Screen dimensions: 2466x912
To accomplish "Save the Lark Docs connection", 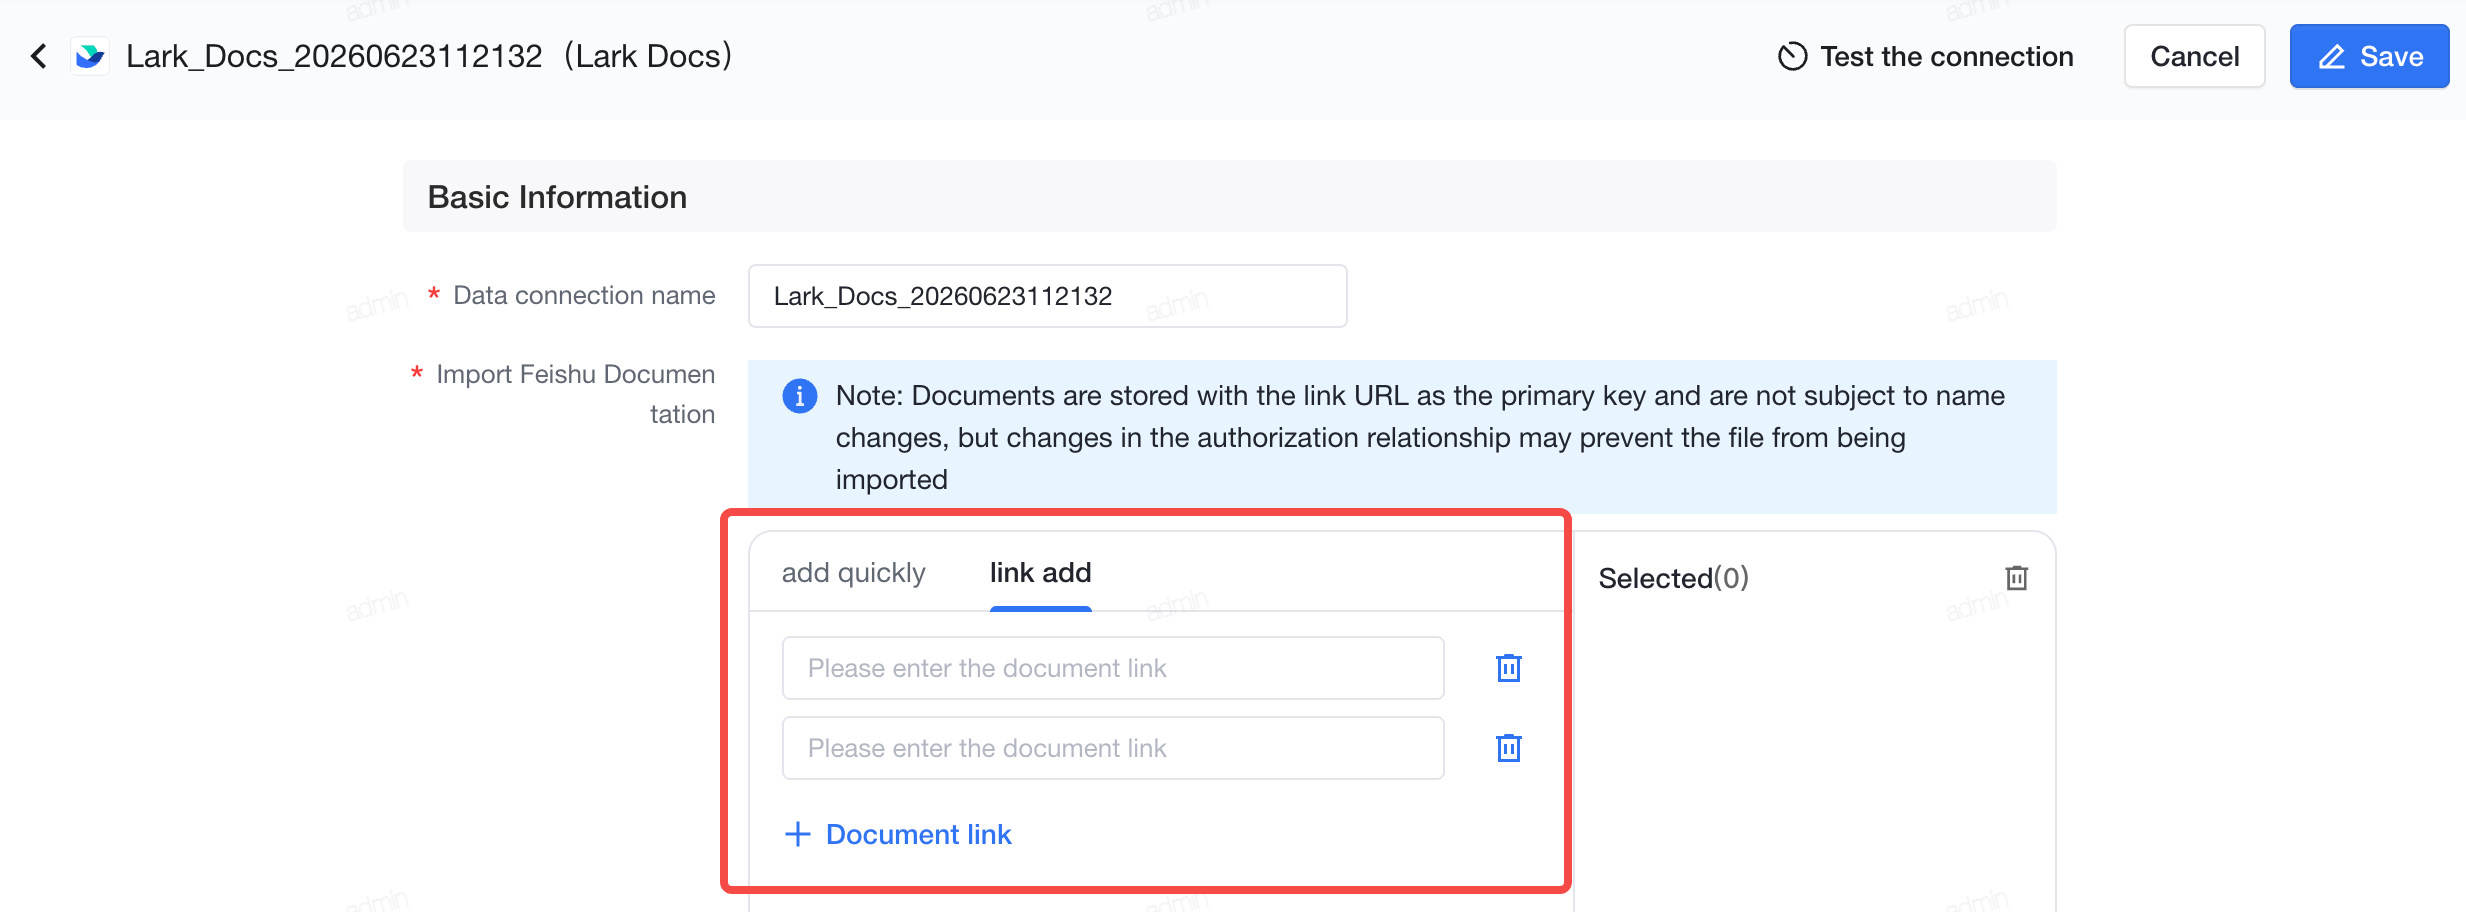I will [2369, 56].
